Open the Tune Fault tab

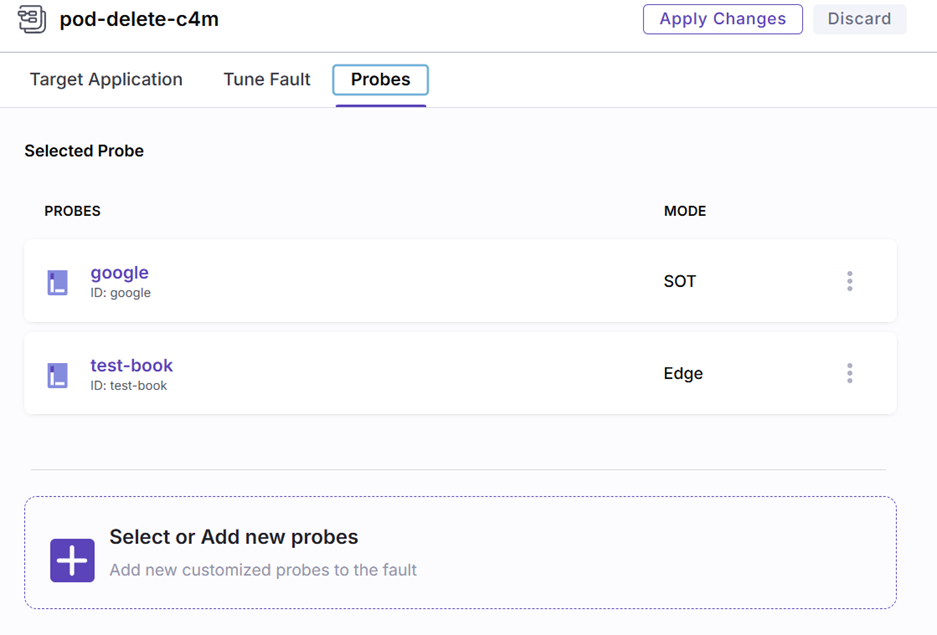267,80
